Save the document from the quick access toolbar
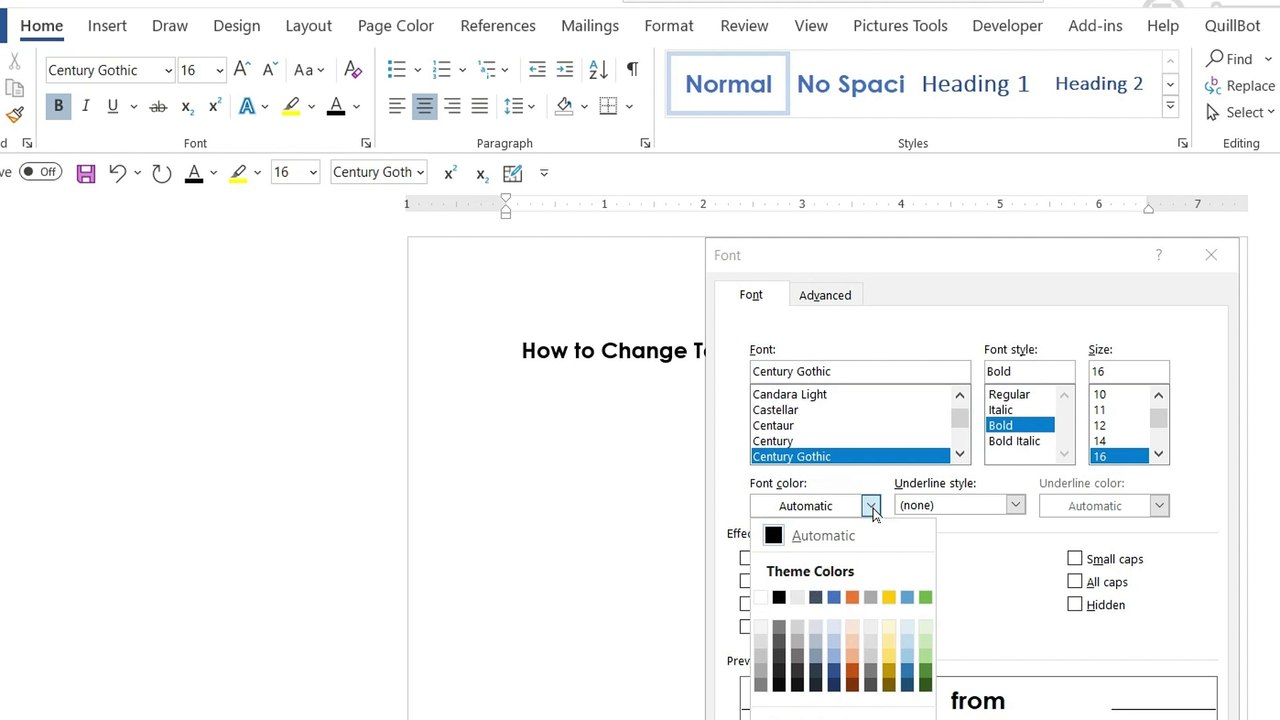The width and height of the screenshot is (1280, 720). 86,173
